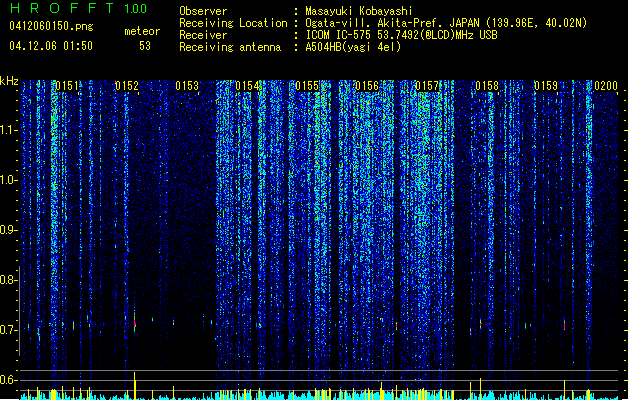Click the 1.0 kHz frequency tick label
Viewport: 629px width, 400px height.
[9, 180]
